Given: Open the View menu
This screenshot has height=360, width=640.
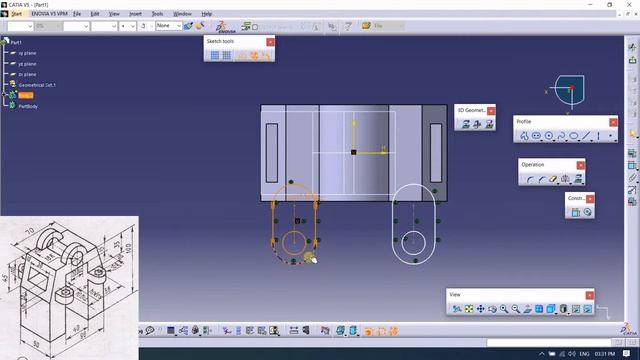Looking at the screenshot, I should [114, 14].
